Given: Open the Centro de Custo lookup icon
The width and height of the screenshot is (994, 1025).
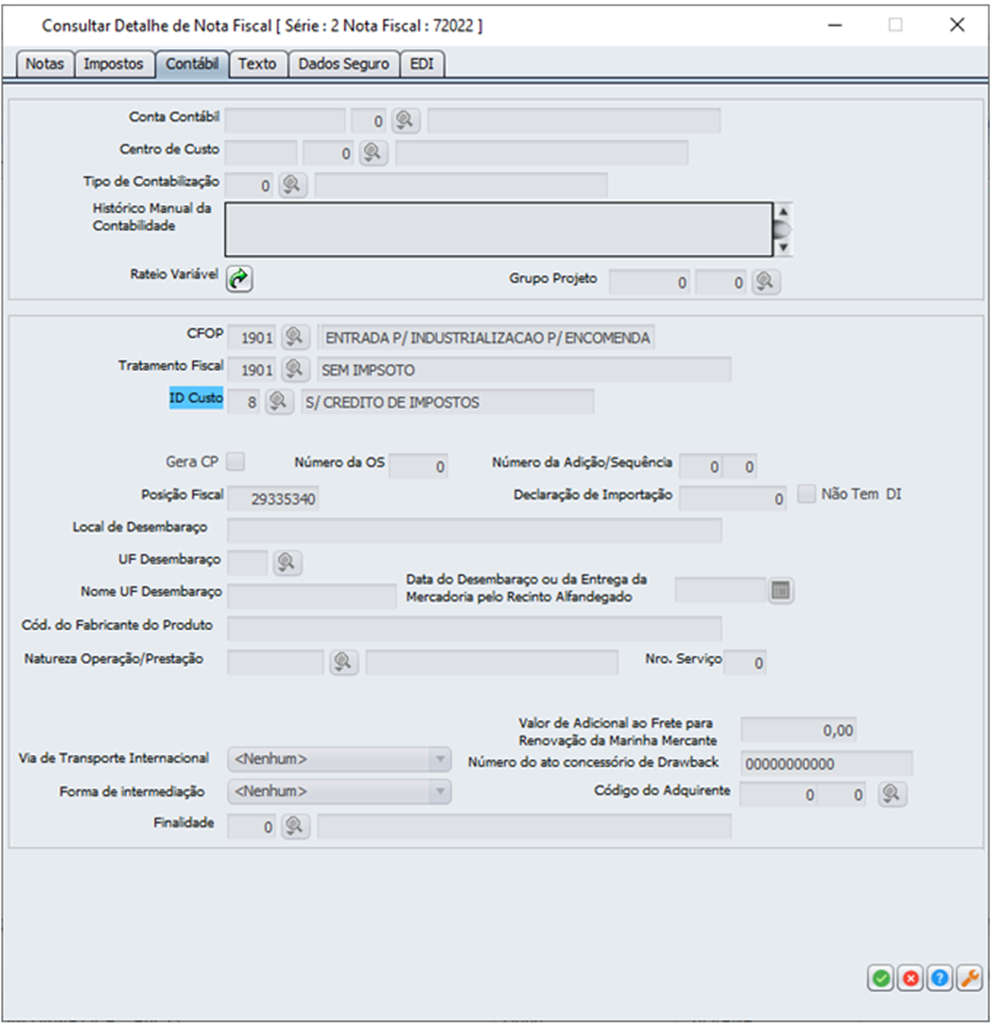Looking at the screenshot, I should 372,153.
